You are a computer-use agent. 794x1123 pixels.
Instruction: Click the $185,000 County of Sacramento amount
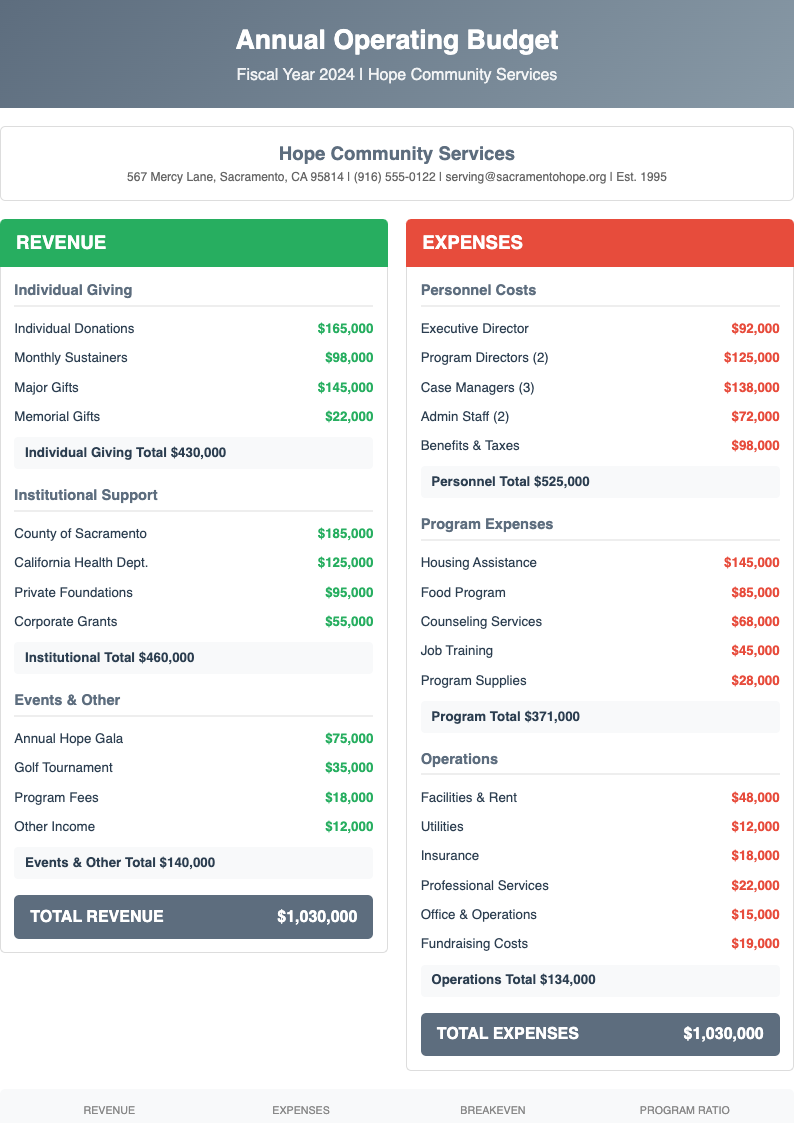(x=345, y=534)
